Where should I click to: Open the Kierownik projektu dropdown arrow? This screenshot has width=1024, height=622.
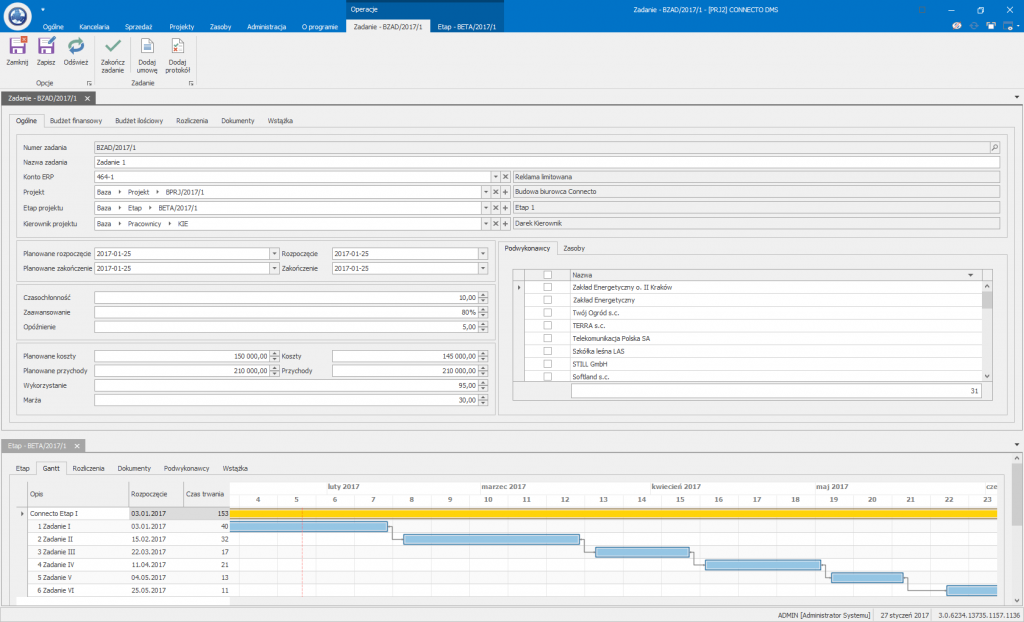486,223
